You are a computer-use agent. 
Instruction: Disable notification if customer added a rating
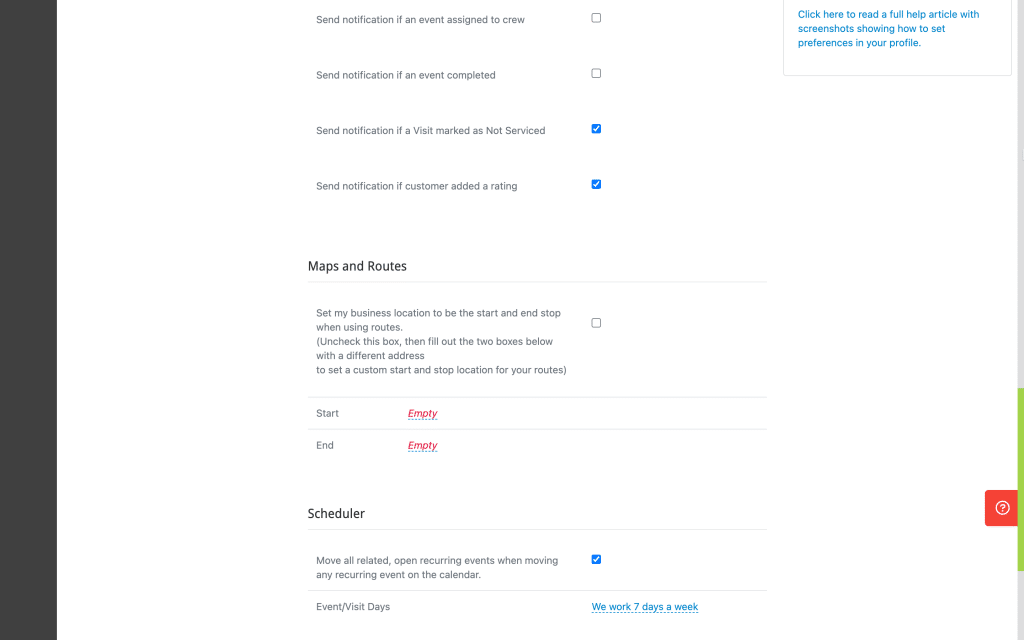point(596,184)
